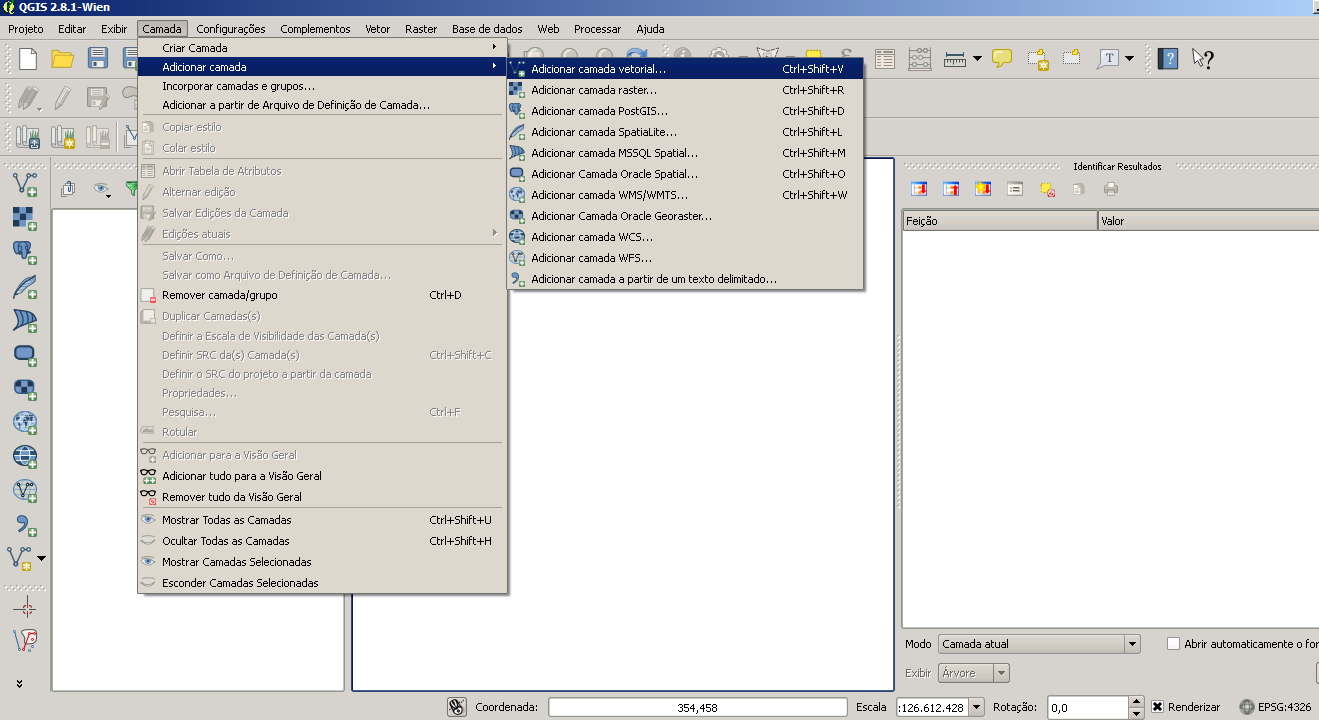Choose Adicionar camada PostGIS menu item
The height and width of the screenshot is (720, 1319).
coord(685,111)
